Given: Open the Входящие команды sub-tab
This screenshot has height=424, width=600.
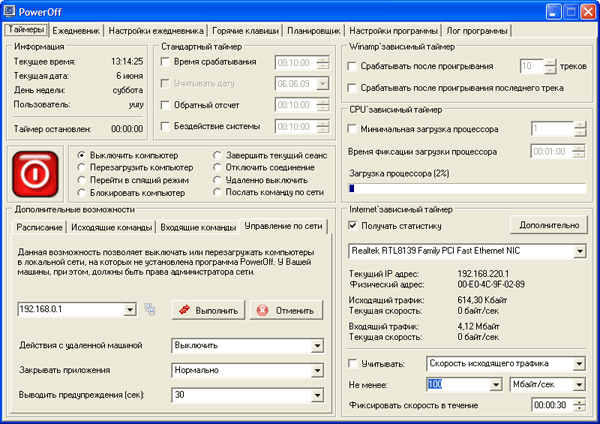Looking at the screenshot, I should (x=198, y=227).
